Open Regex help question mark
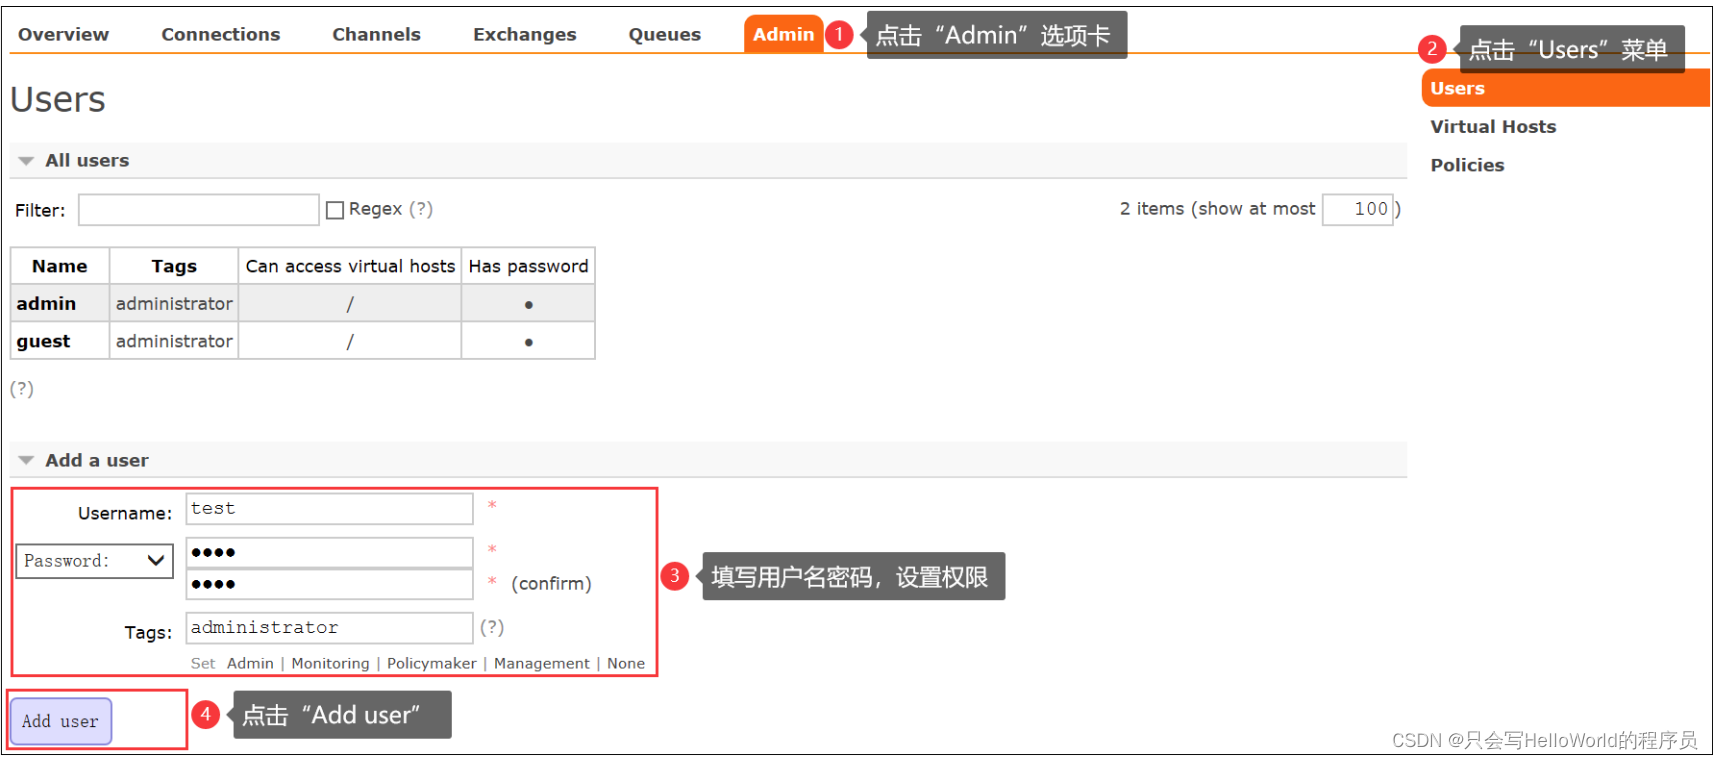 point(421,209)
